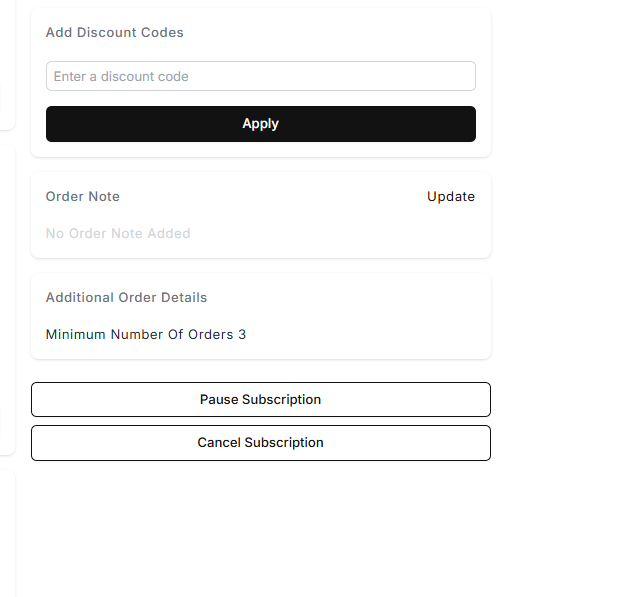Viewport: 629px width, 597px height.
Task: Select the Add Discount Codes heading
Action: [115, 32]
